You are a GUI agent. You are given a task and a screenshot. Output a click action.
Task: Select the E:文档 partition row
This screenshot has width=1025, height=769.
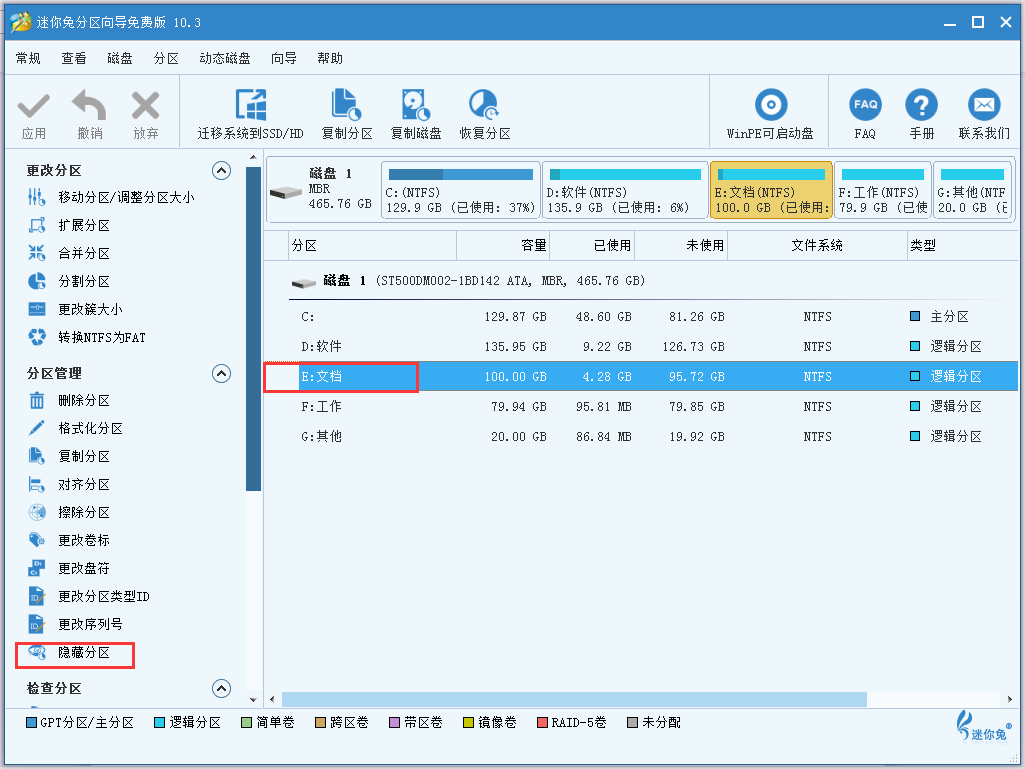[641, 377]
